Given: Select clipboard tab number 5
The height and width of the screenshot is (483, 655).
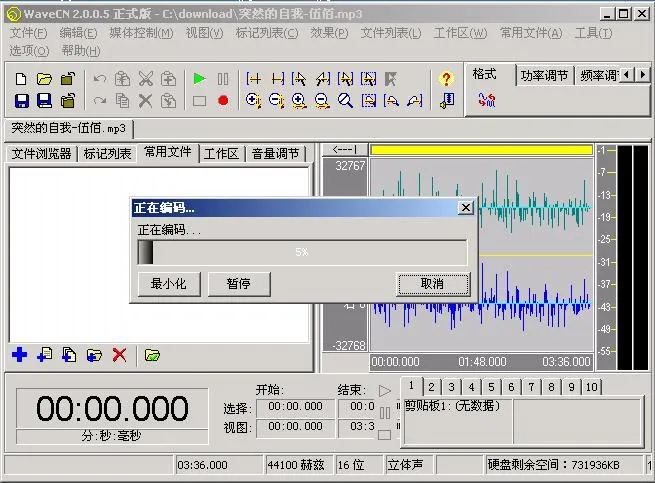Looking at the screenshot, I should click(491, 387).
